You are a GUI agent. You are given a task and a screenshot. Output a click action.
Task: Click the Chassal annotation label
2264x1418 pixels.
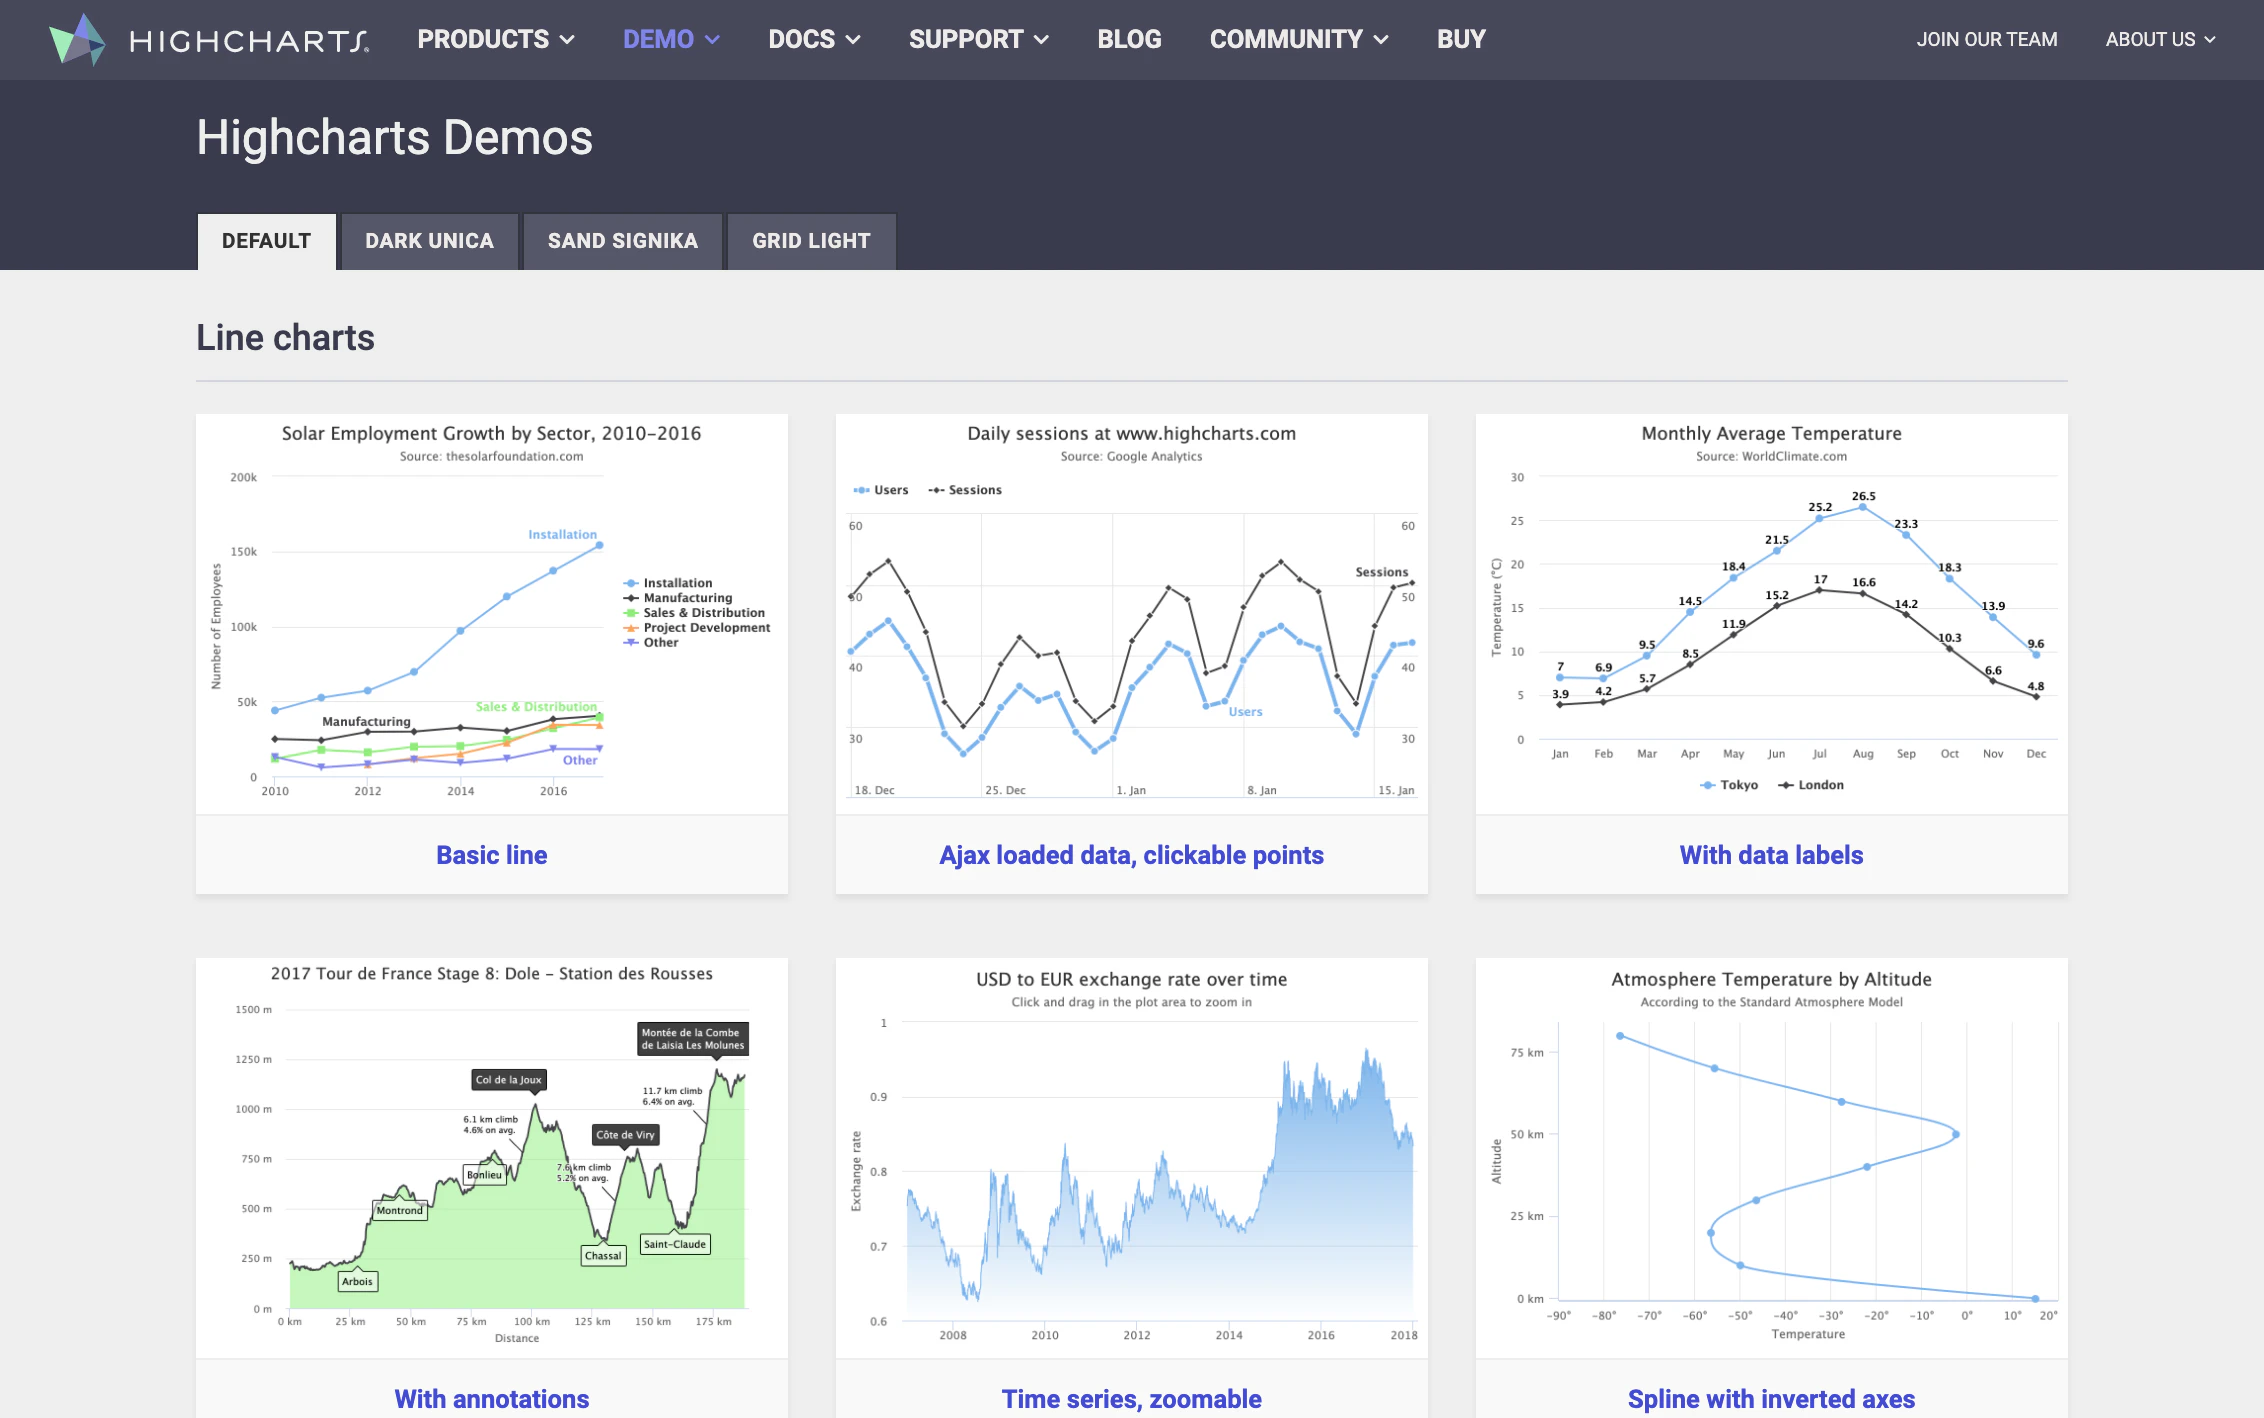click(x=603, y=1256)
